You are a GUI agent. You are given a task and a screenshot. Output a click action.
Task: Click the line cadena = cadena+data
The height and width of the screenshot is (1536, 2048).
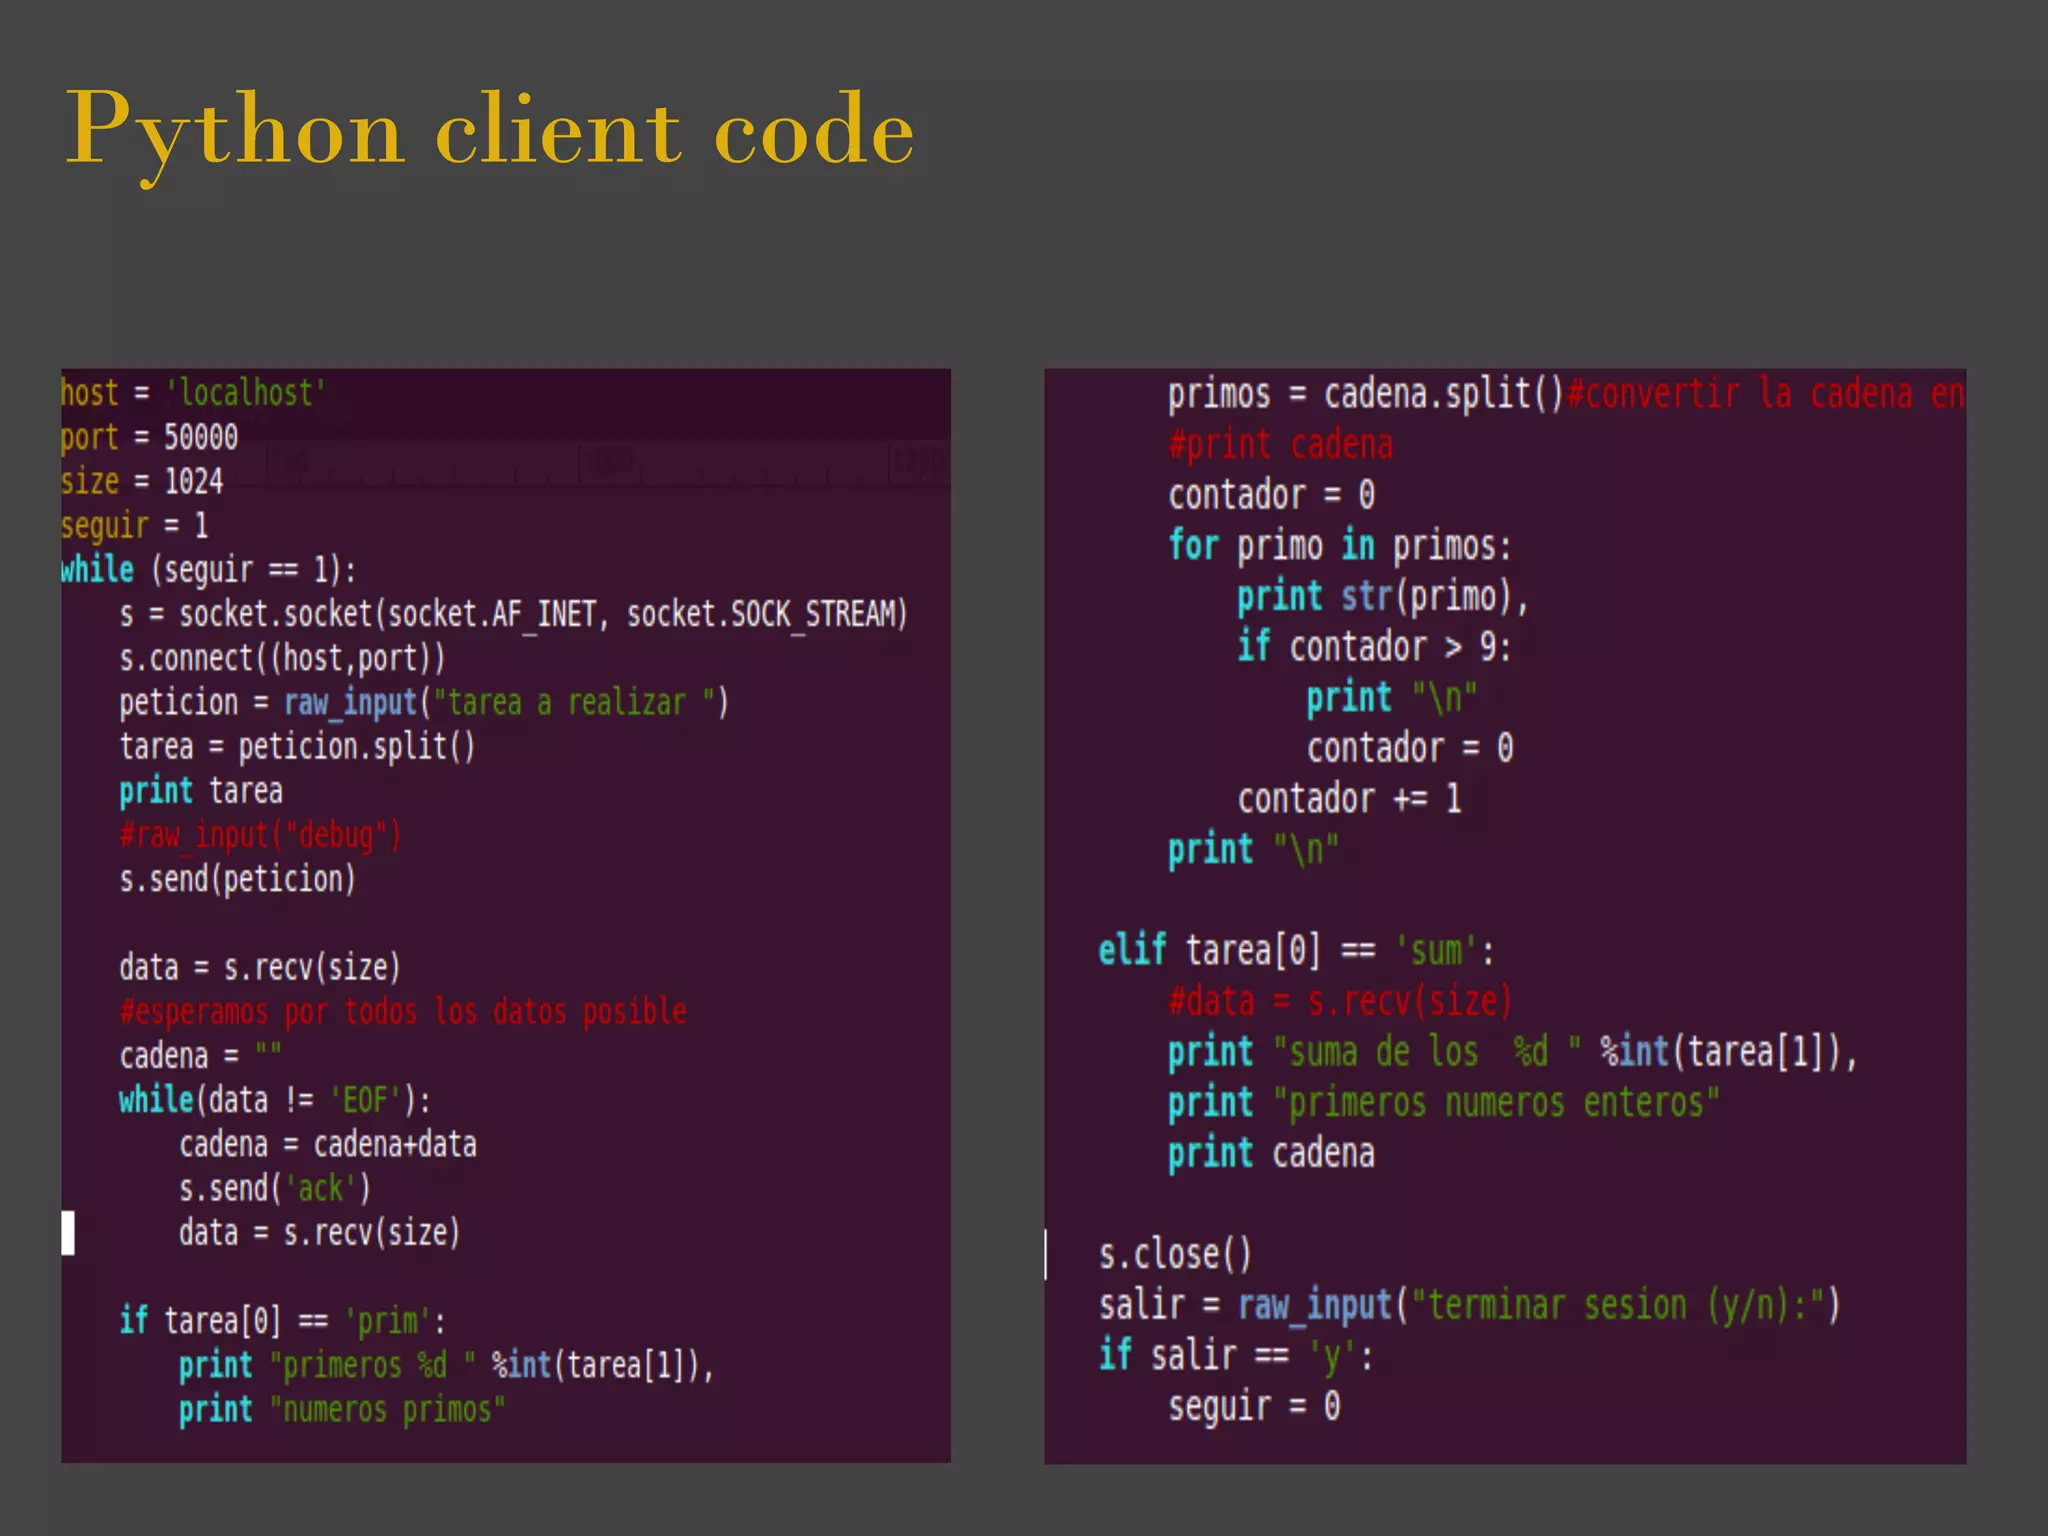(328, 1144)
